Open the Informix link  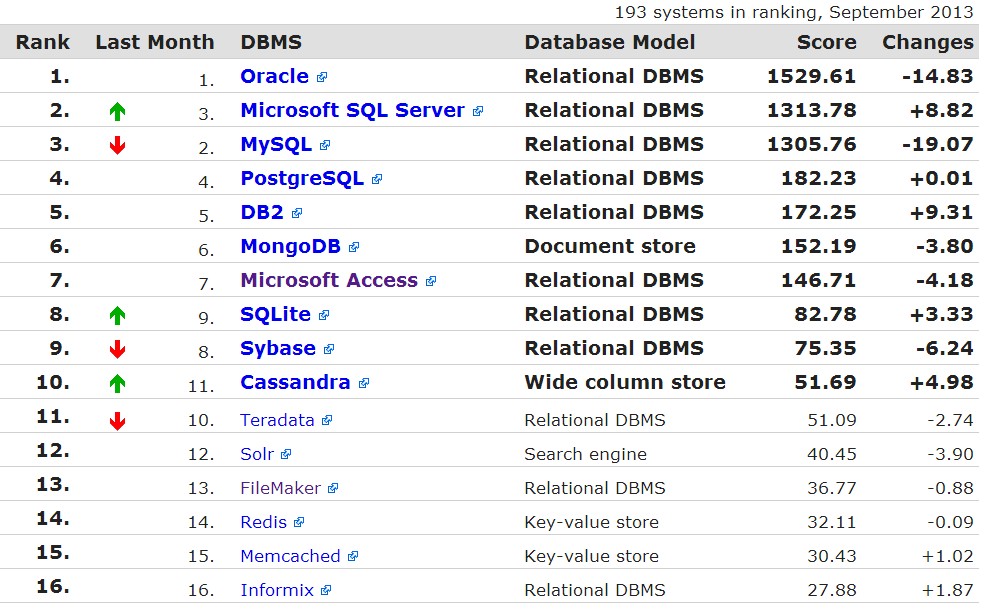[x=277, y=590]
